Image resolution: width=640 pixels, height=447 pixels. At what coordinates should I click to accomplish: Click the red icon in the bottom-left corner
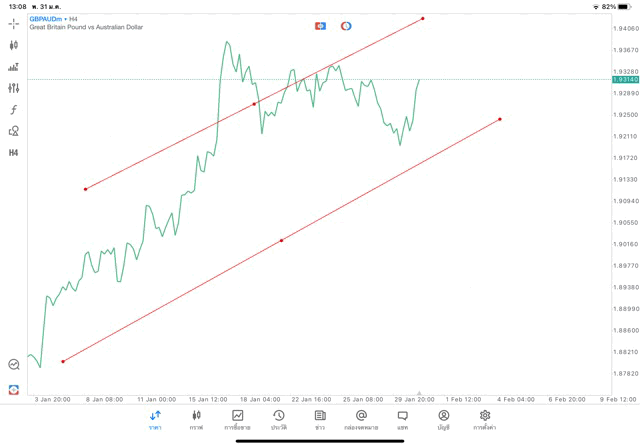(13, 389)
